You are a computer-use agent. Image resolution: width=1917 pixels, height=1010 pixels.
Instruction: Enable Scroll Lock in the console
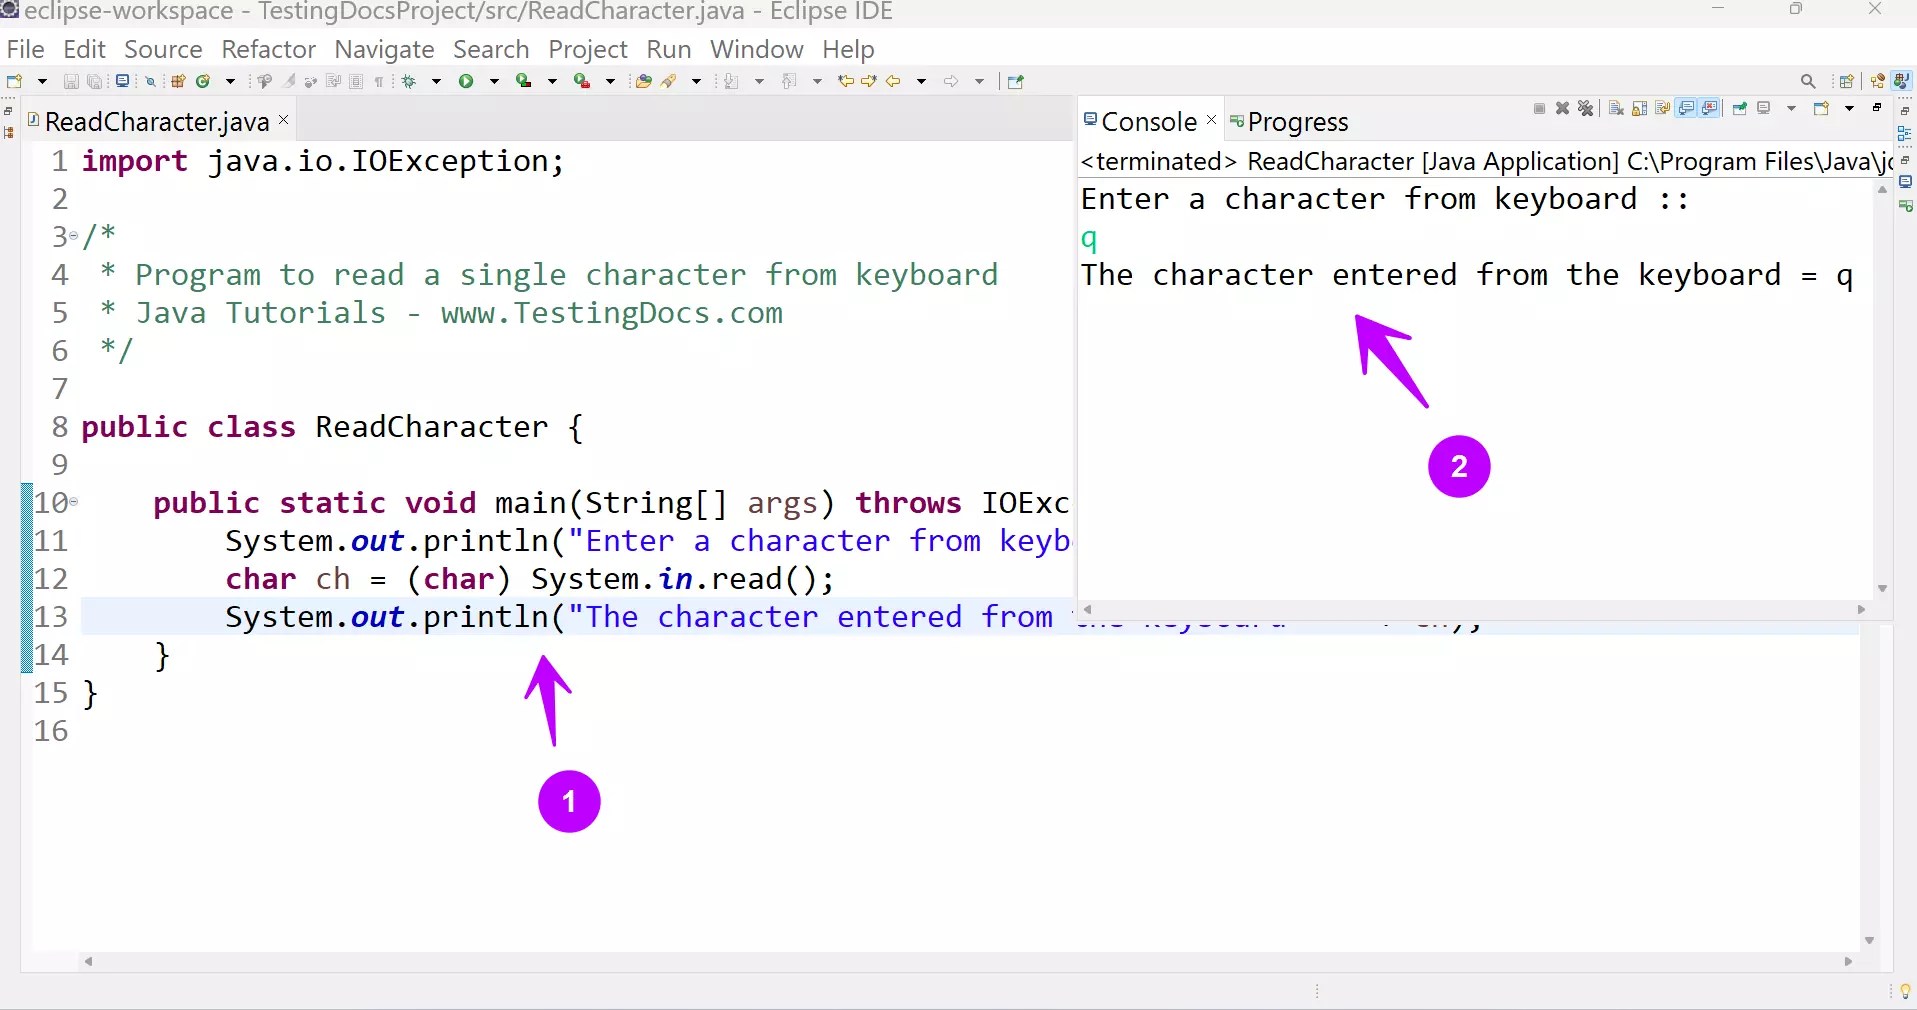click(1640, 108)
